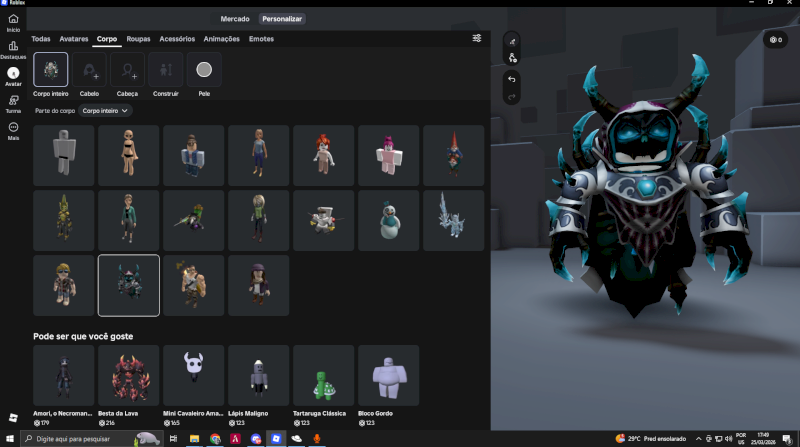This screenshot has height=447, width=800.
Task: Open Task View on the taskbar
Action: tap(173, 439)
